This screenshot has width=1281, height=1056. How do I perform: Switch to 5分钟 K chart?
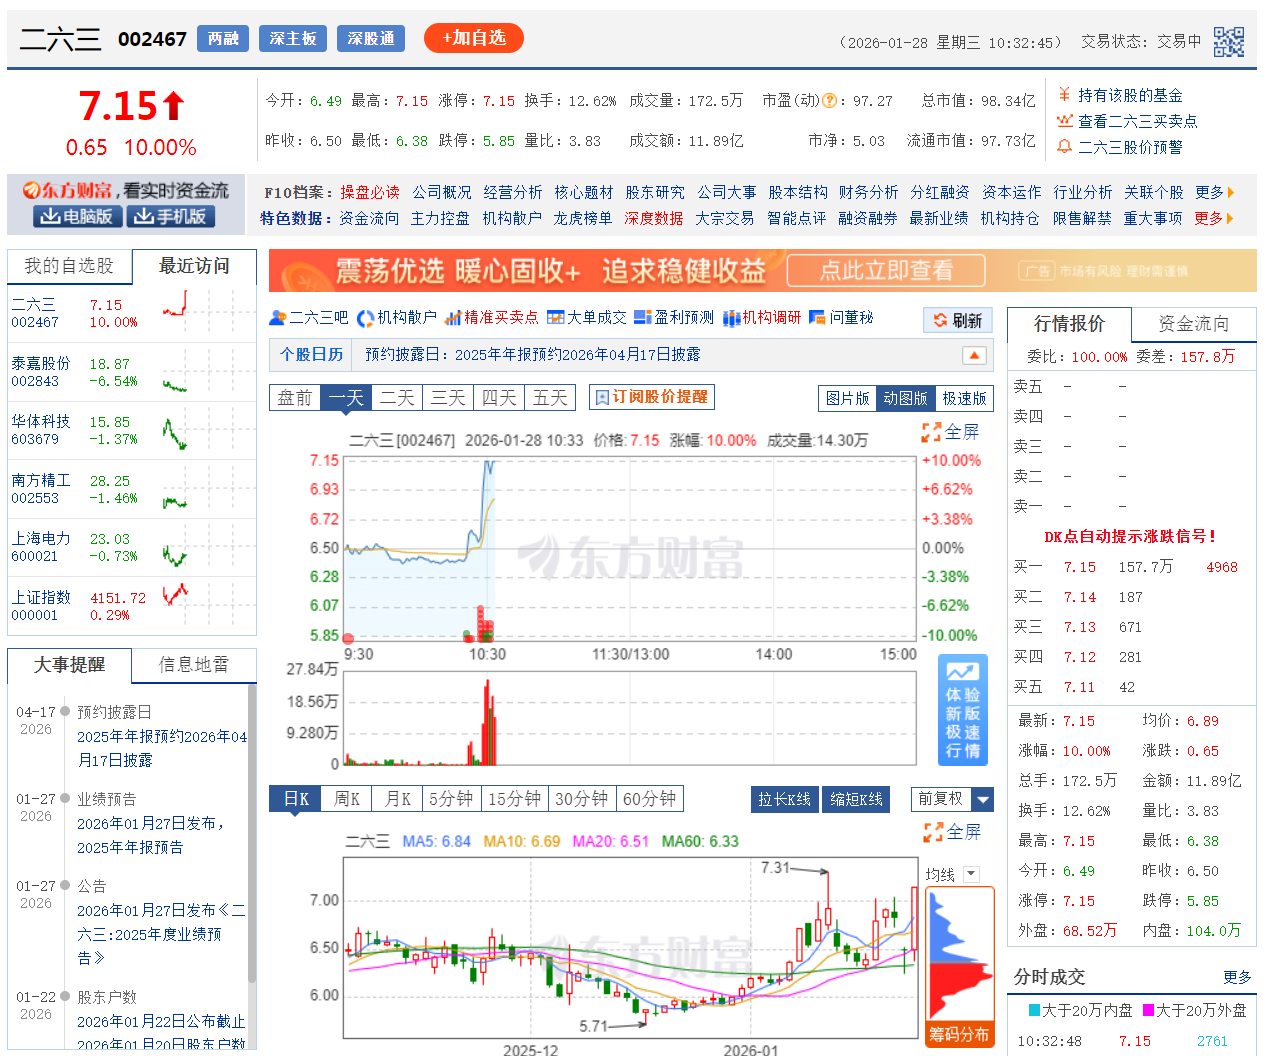[x=451, y=799]
